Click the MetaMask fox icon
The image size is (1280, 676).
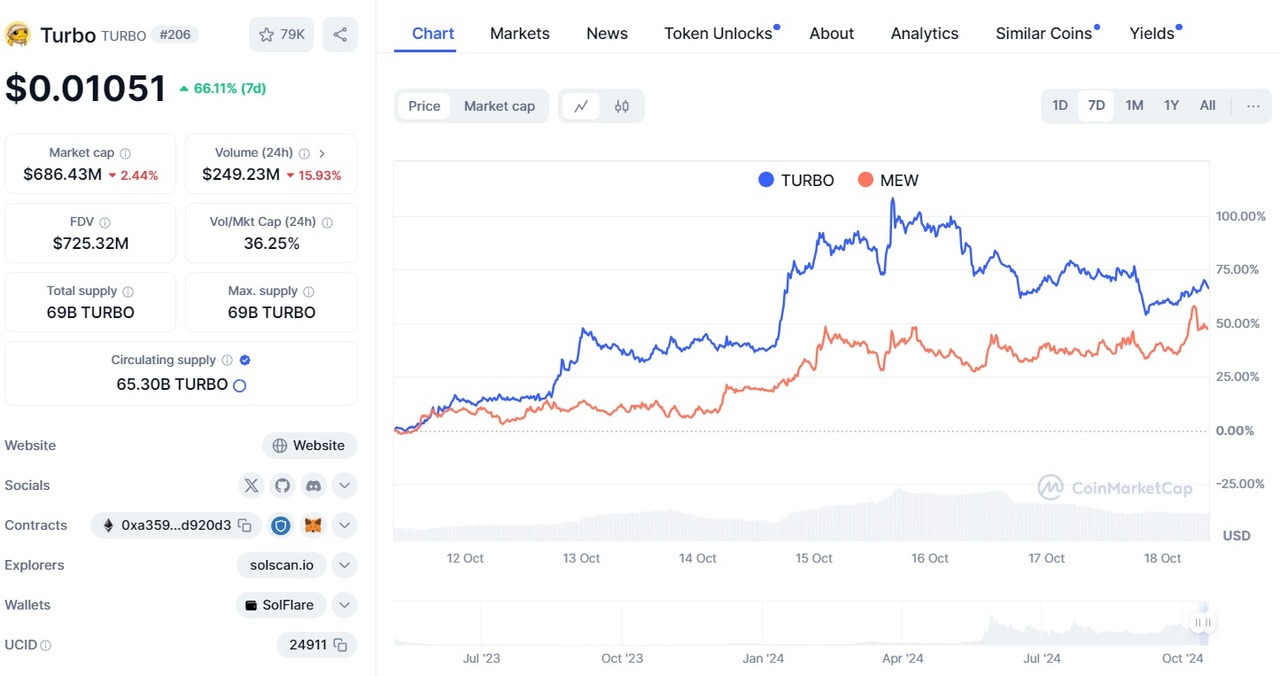coord(313,526)
